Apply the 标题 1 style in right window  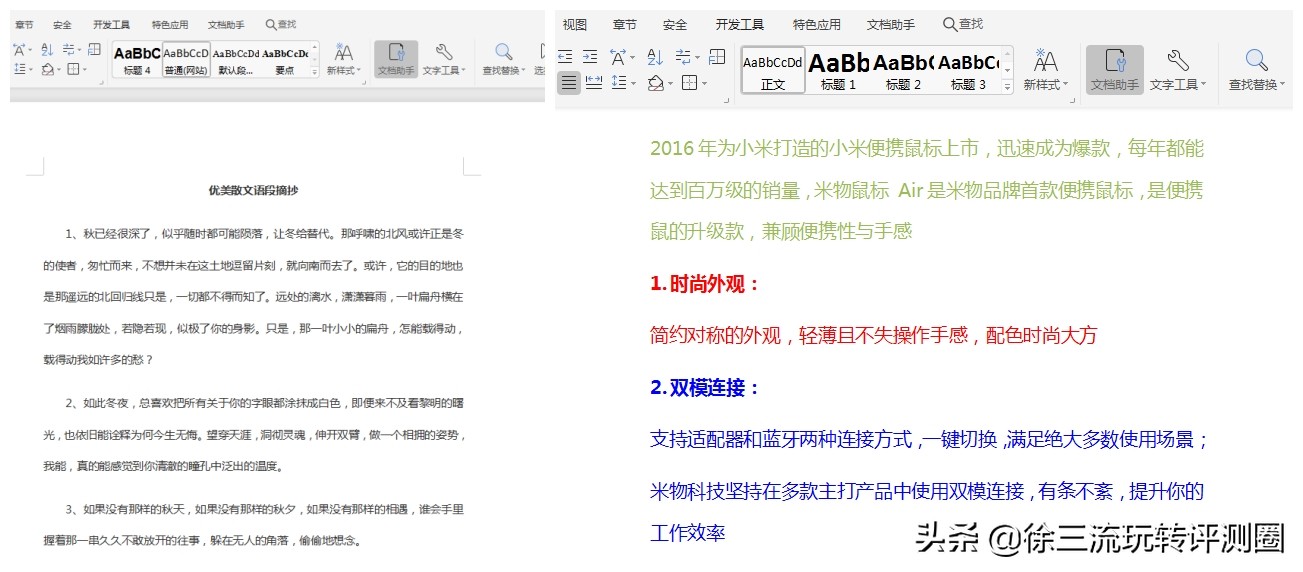(838, 70)
